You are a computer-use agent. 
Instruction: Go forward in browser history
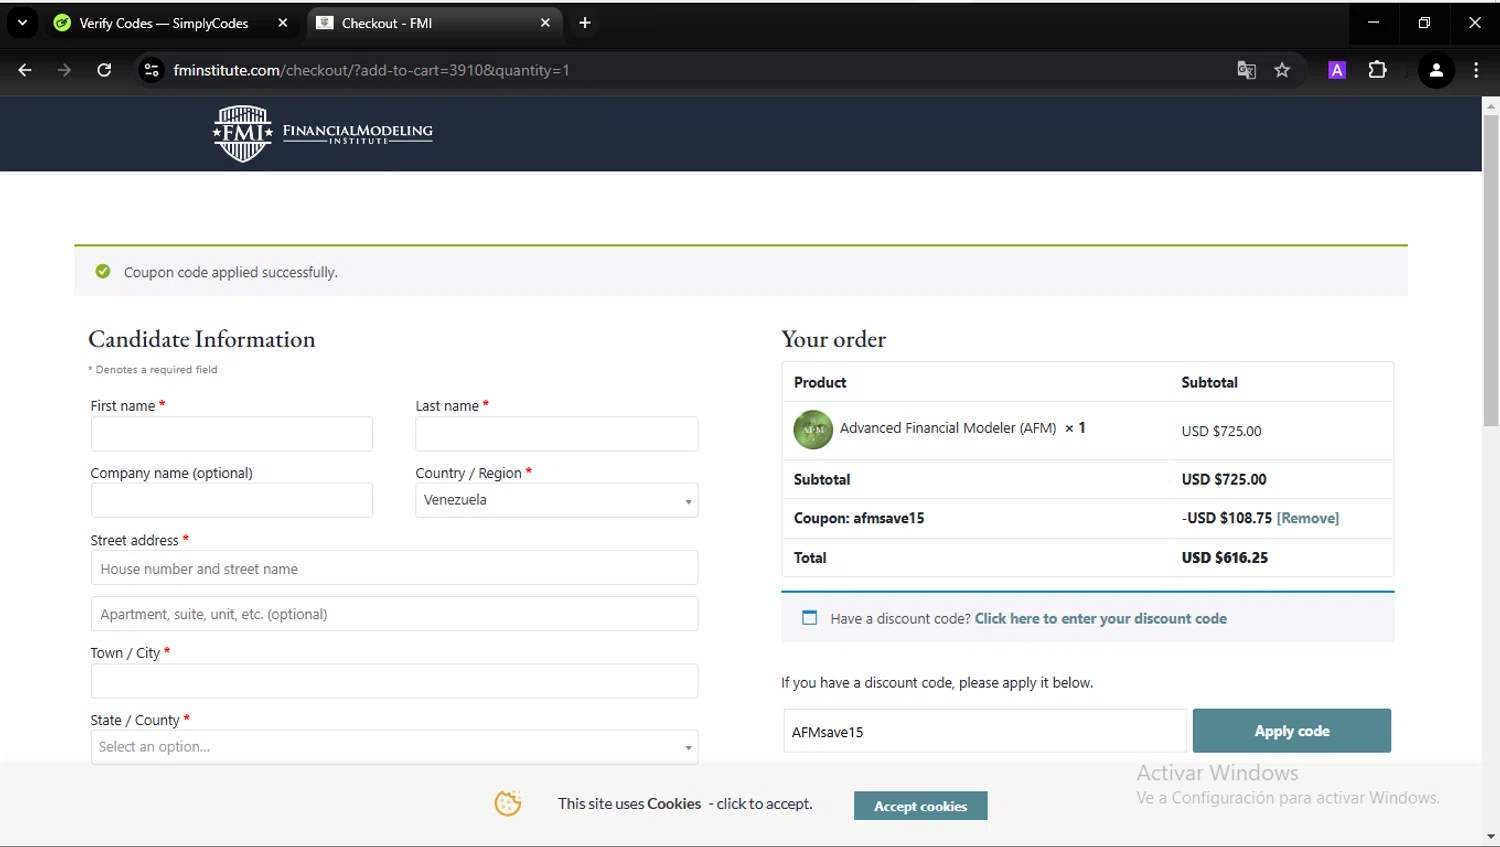64,70
